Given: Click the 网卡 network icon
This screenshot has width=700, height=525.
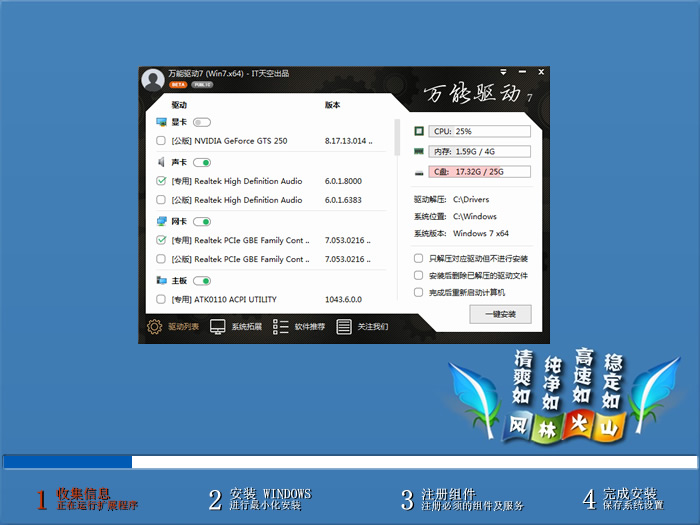Looking at the screenshot, I should [x=161, y=221].
